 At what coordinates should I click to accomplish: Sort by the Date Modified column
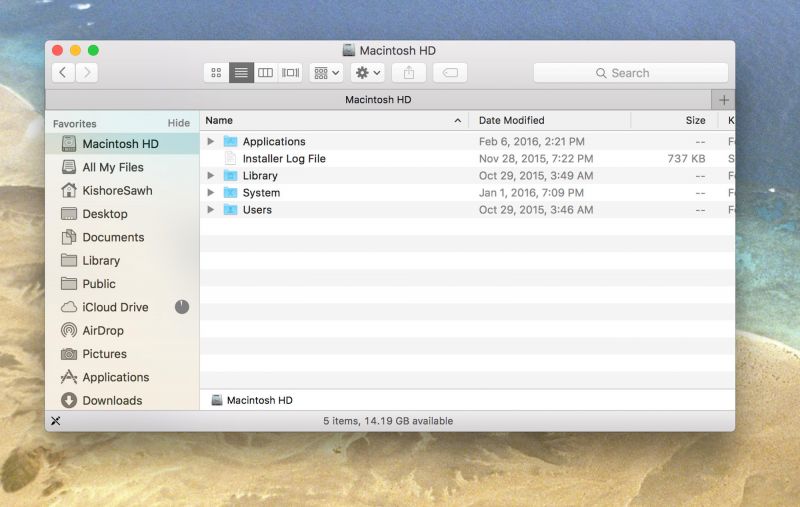point(549,120)
